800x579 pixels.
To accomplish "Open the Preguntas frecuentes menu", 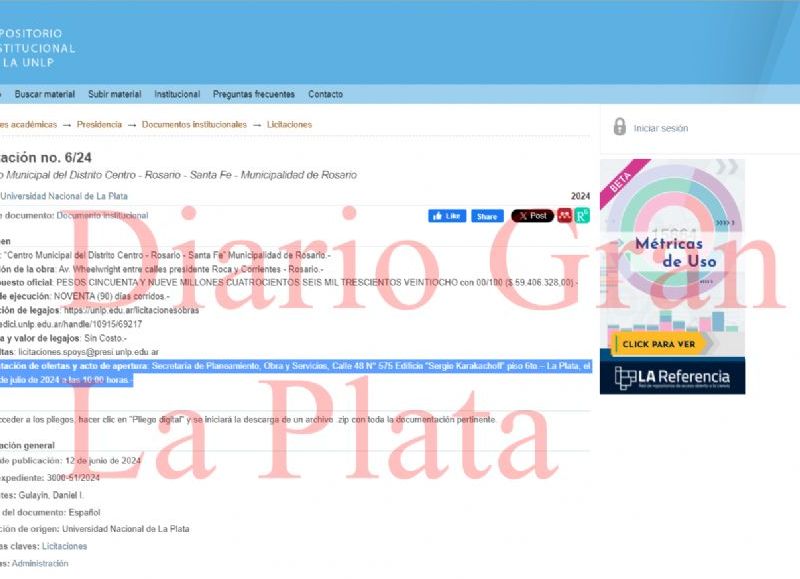I will click(x=254, y=94).
